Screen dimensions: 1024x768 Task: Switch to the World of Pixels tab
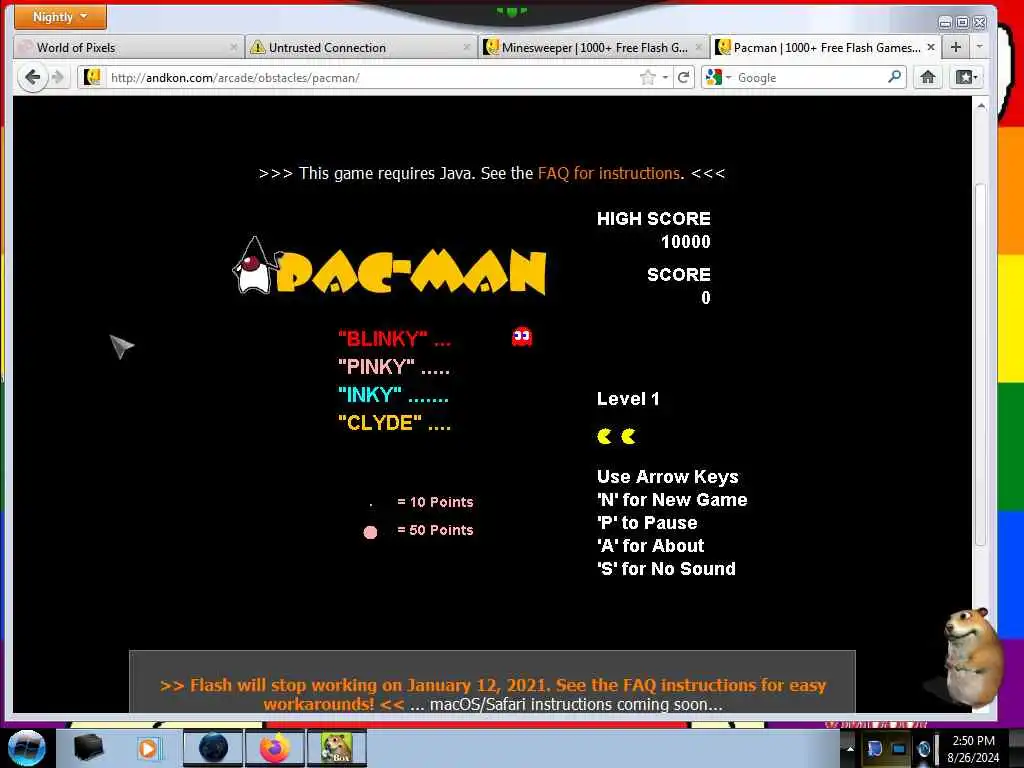pos(127,47)
